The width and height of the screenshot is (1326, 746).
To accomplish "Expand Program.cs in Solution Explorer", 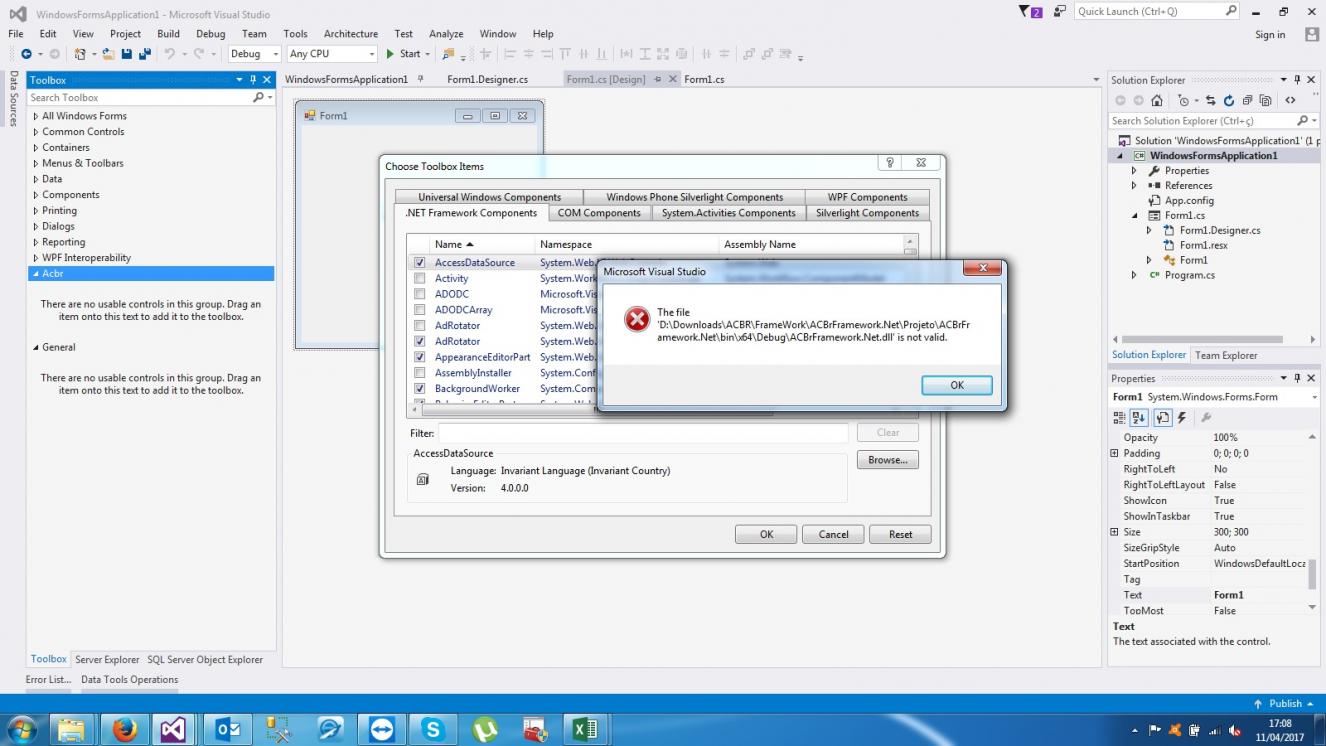I will (x=1134, y=275).
